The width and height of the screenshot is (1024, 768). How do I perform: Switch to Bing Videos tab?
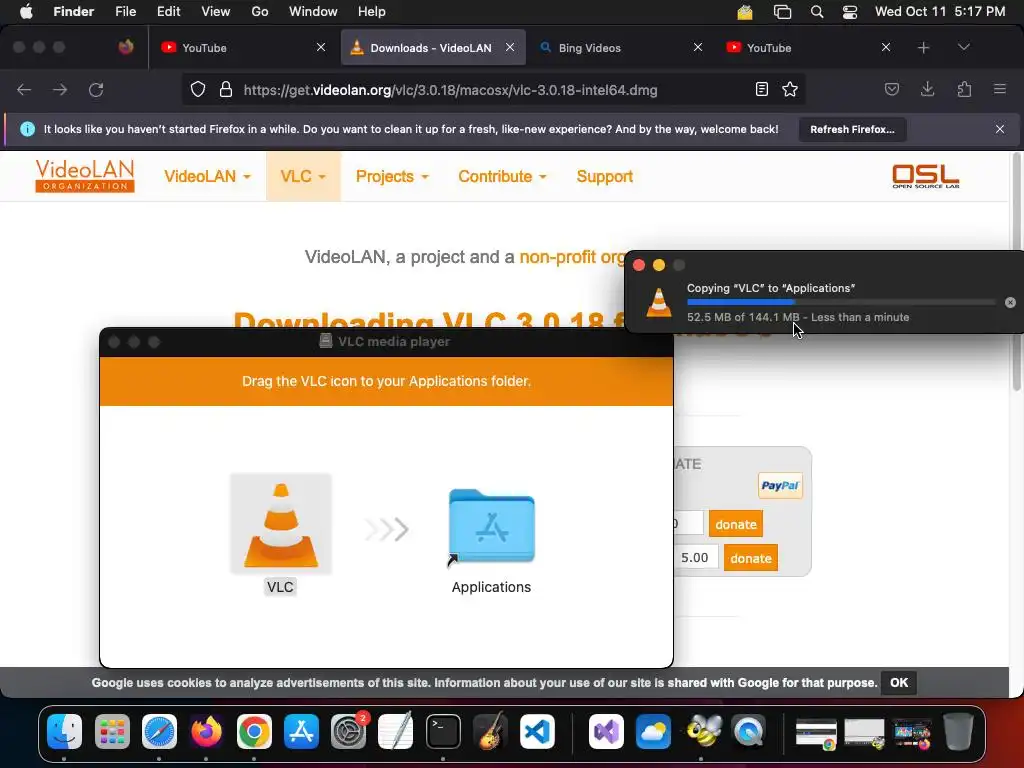[622, 48]
